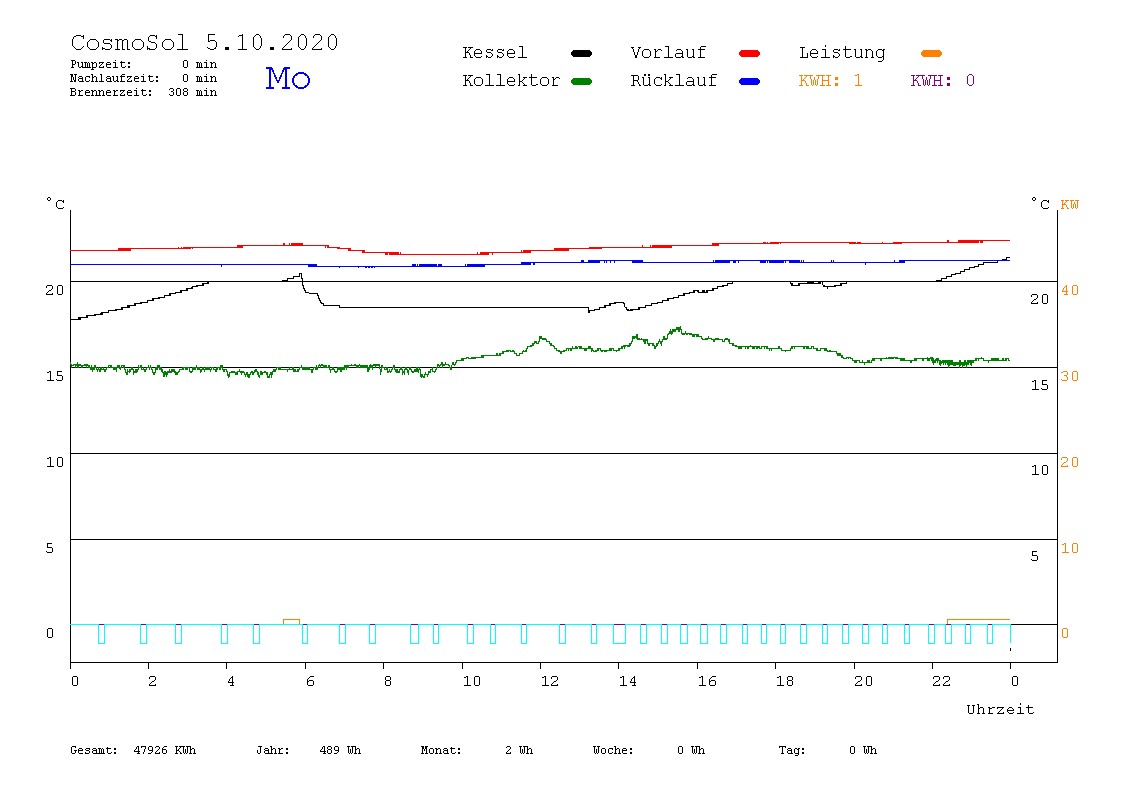This screenshot has width=1148, height=812.
Task: Click the 'Rücklauf' legend label
Action: pos(674,81)
